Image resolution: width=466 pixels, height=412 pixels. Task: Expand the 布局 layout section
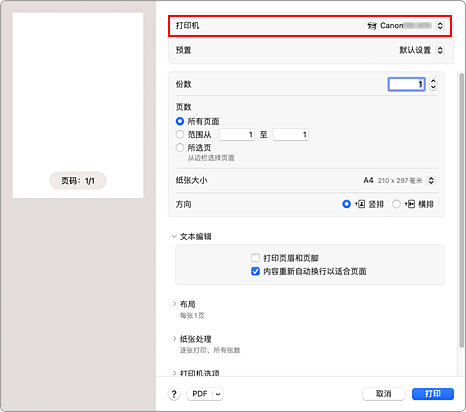pyautogui.click(x=174, y=304)
